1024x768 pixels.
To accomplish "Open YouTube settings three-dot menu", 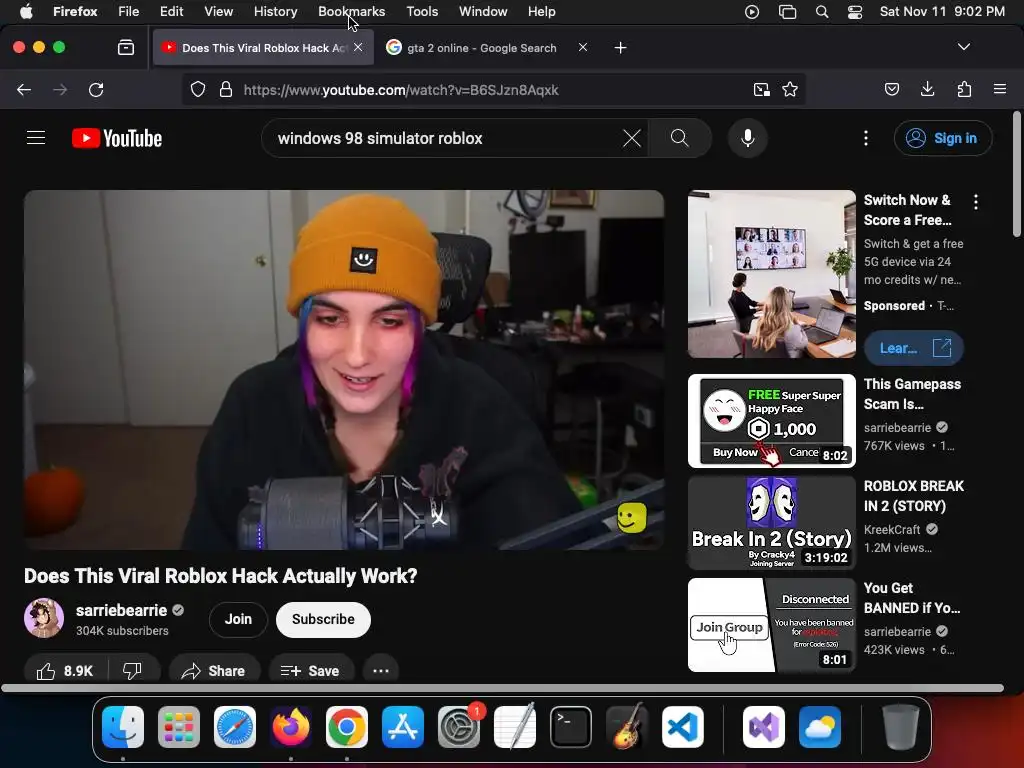I will click(x=866, y=138).
